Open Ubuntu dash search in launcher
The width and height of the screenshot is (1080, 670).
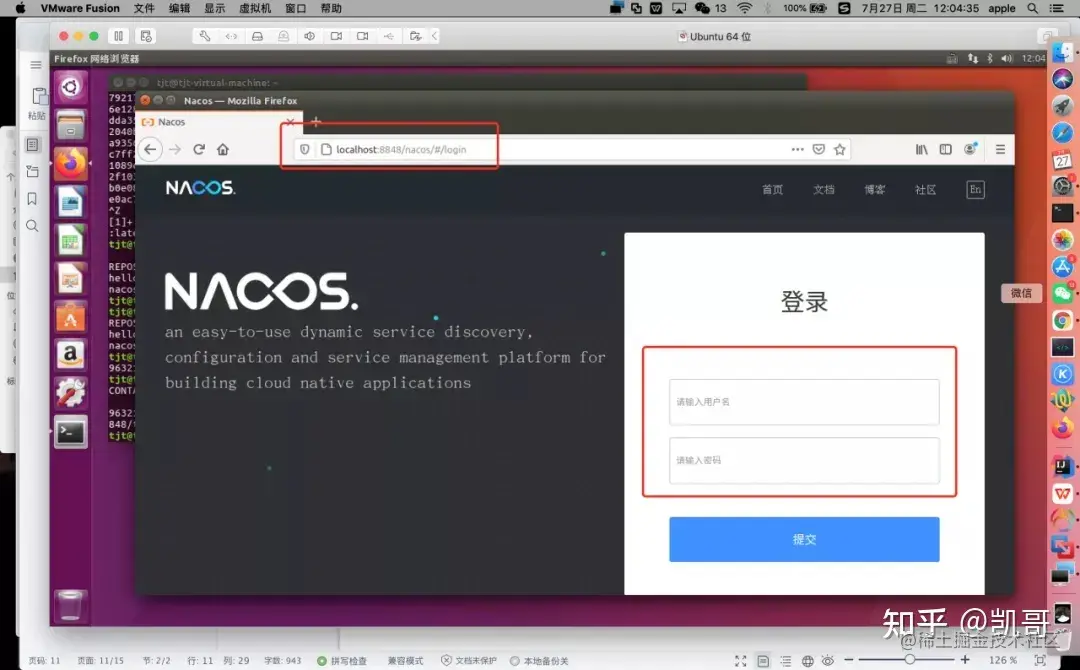70,87
